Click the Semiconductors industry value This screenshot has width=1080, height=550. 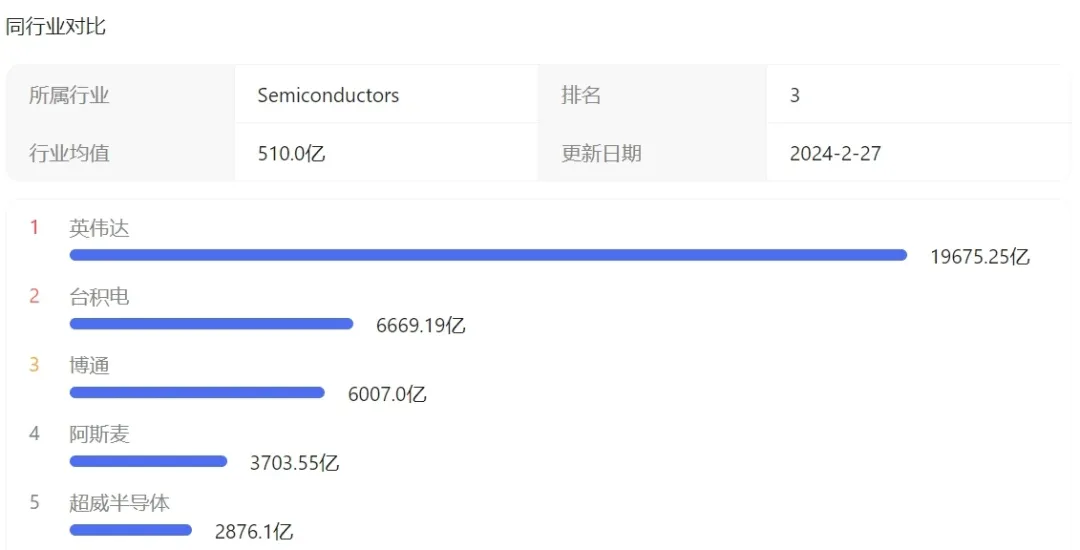coord(328,96)
